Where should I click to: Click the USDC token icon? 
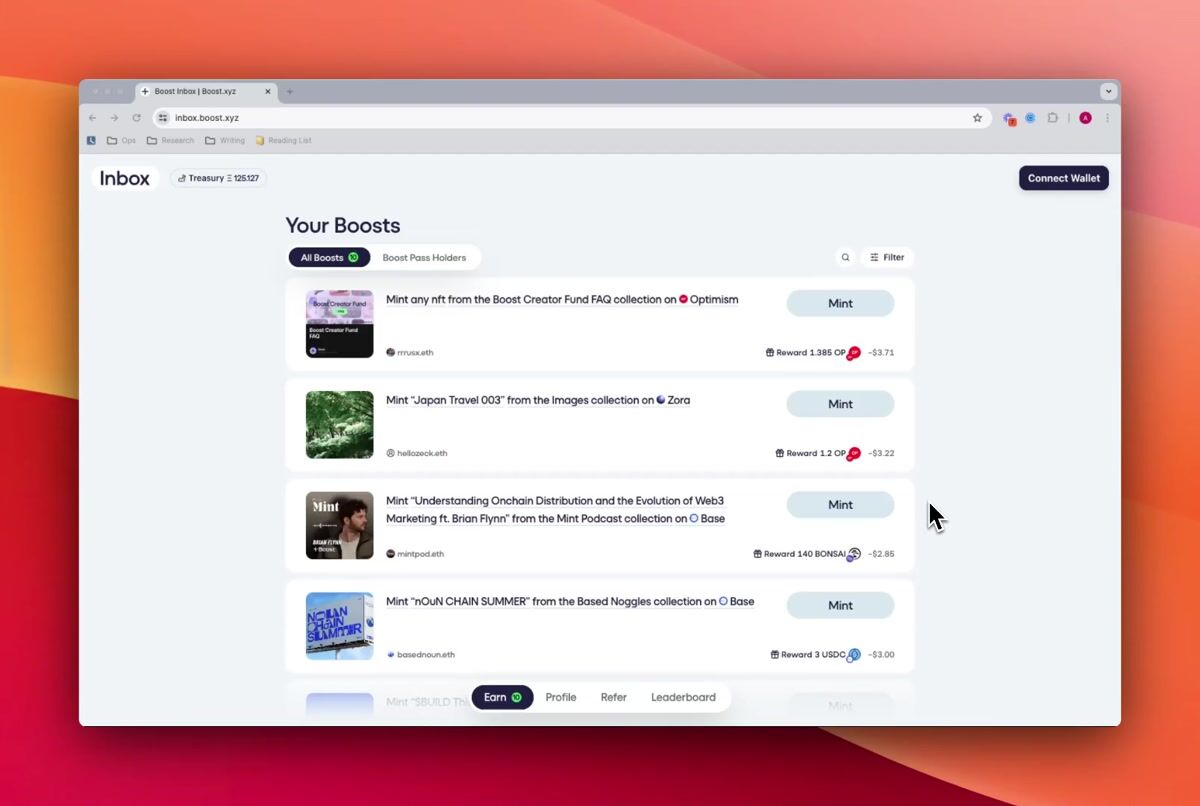854,655
